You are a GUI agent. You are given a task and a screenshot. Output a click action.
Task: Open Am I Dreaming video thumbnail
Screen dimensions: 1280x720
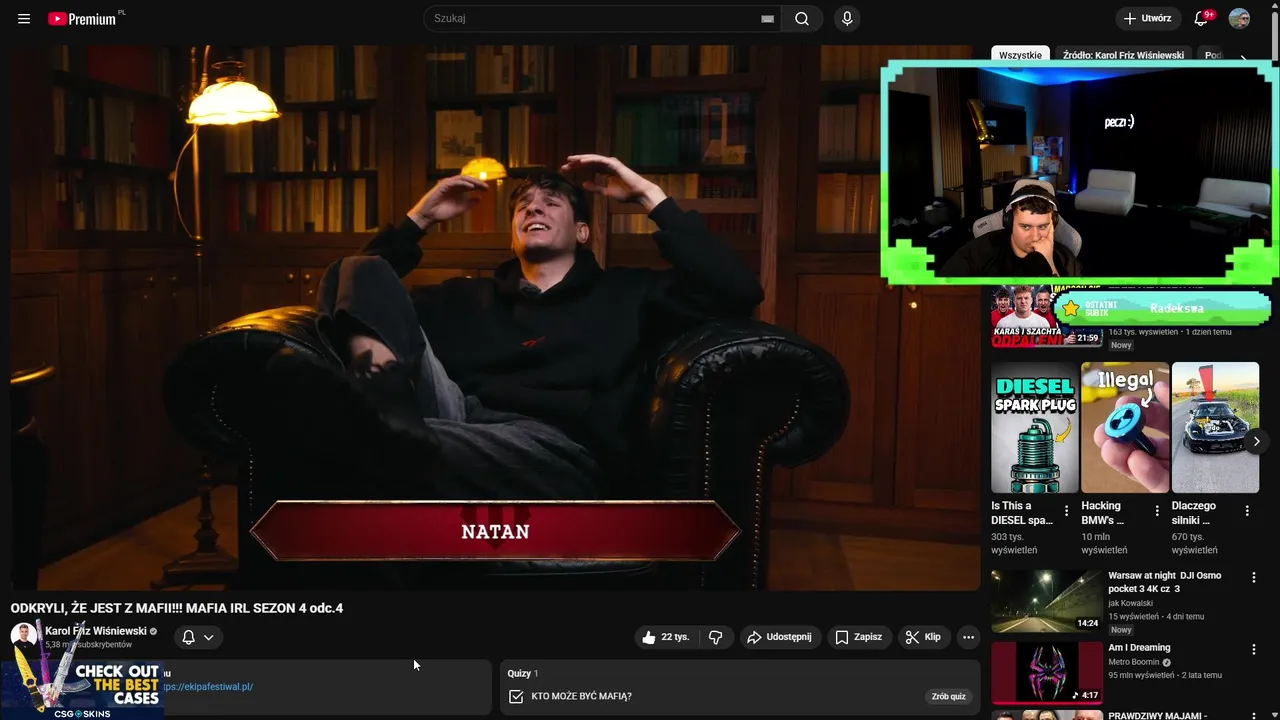click(x=1046, y=673)
